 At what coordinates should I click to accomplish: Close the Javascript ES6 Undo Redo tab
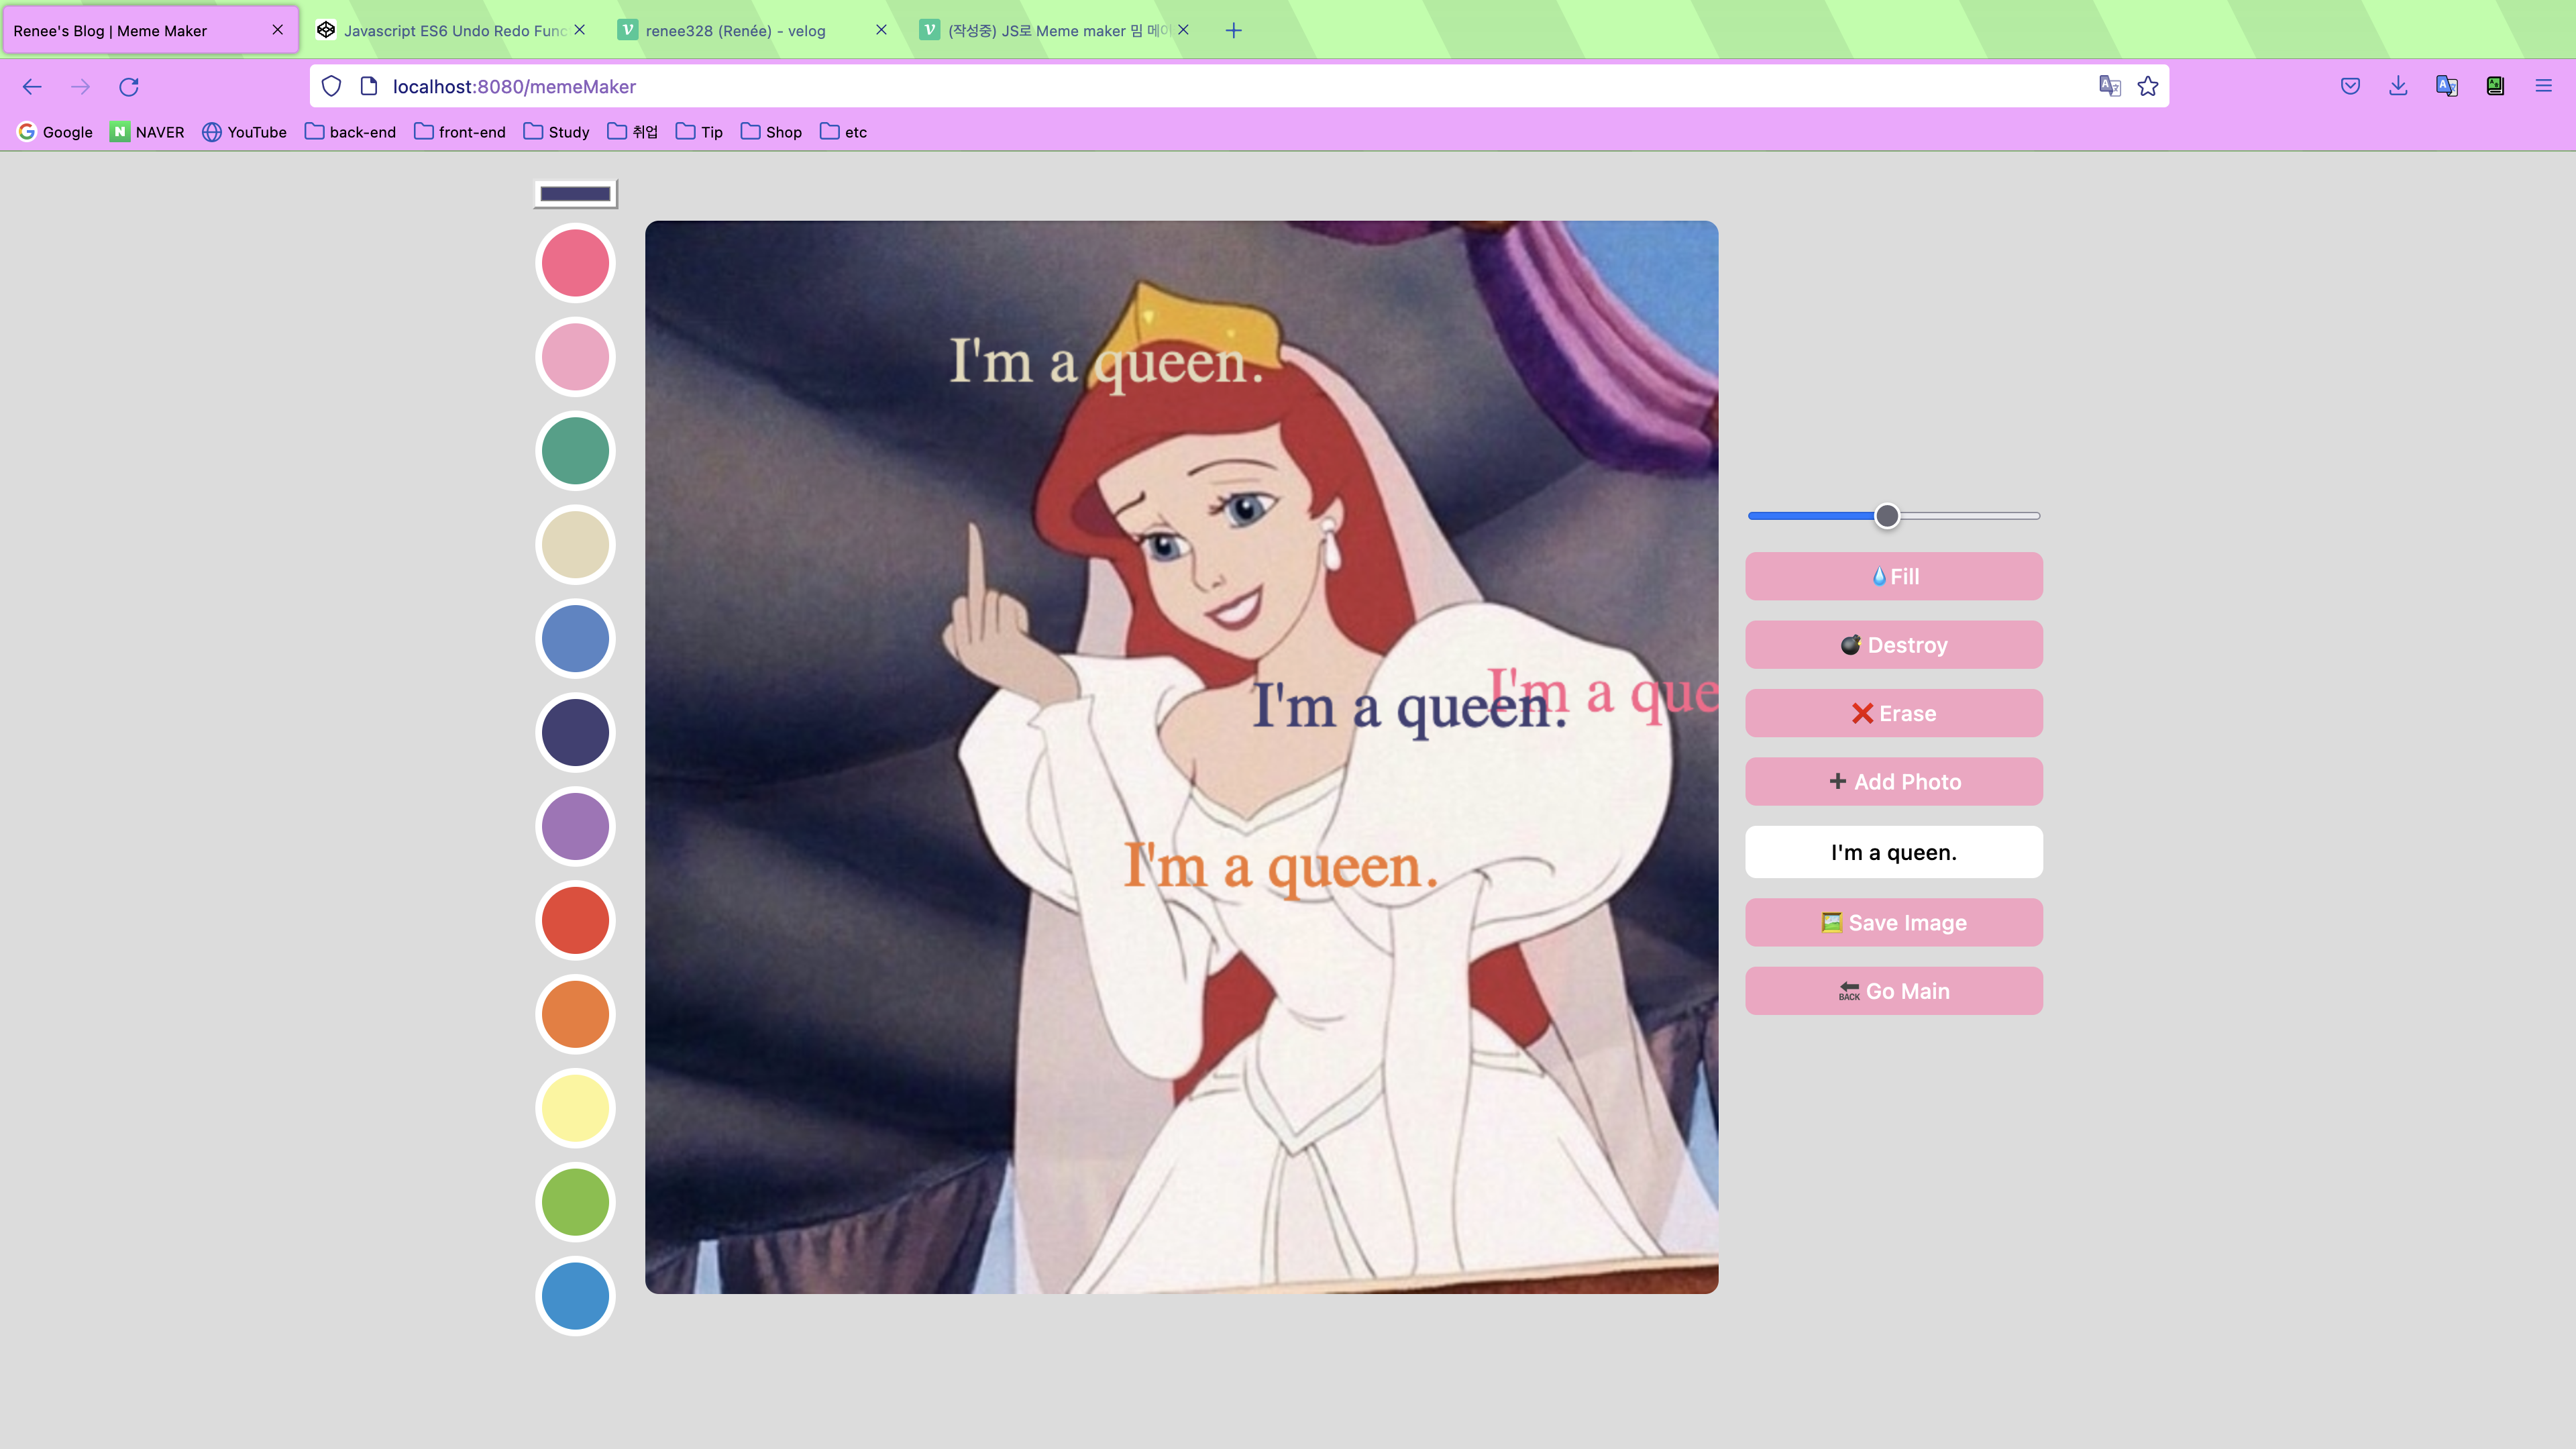point(580,30)
